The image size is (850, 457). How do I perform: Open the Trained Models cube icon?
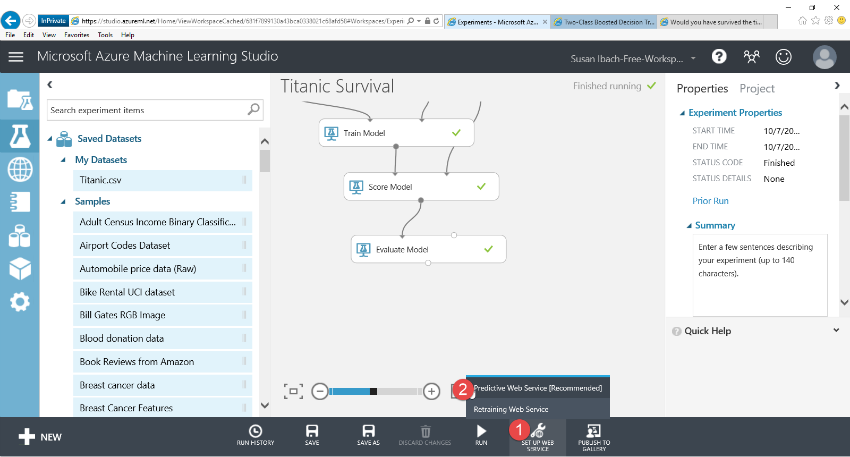(x=20, y=268)
